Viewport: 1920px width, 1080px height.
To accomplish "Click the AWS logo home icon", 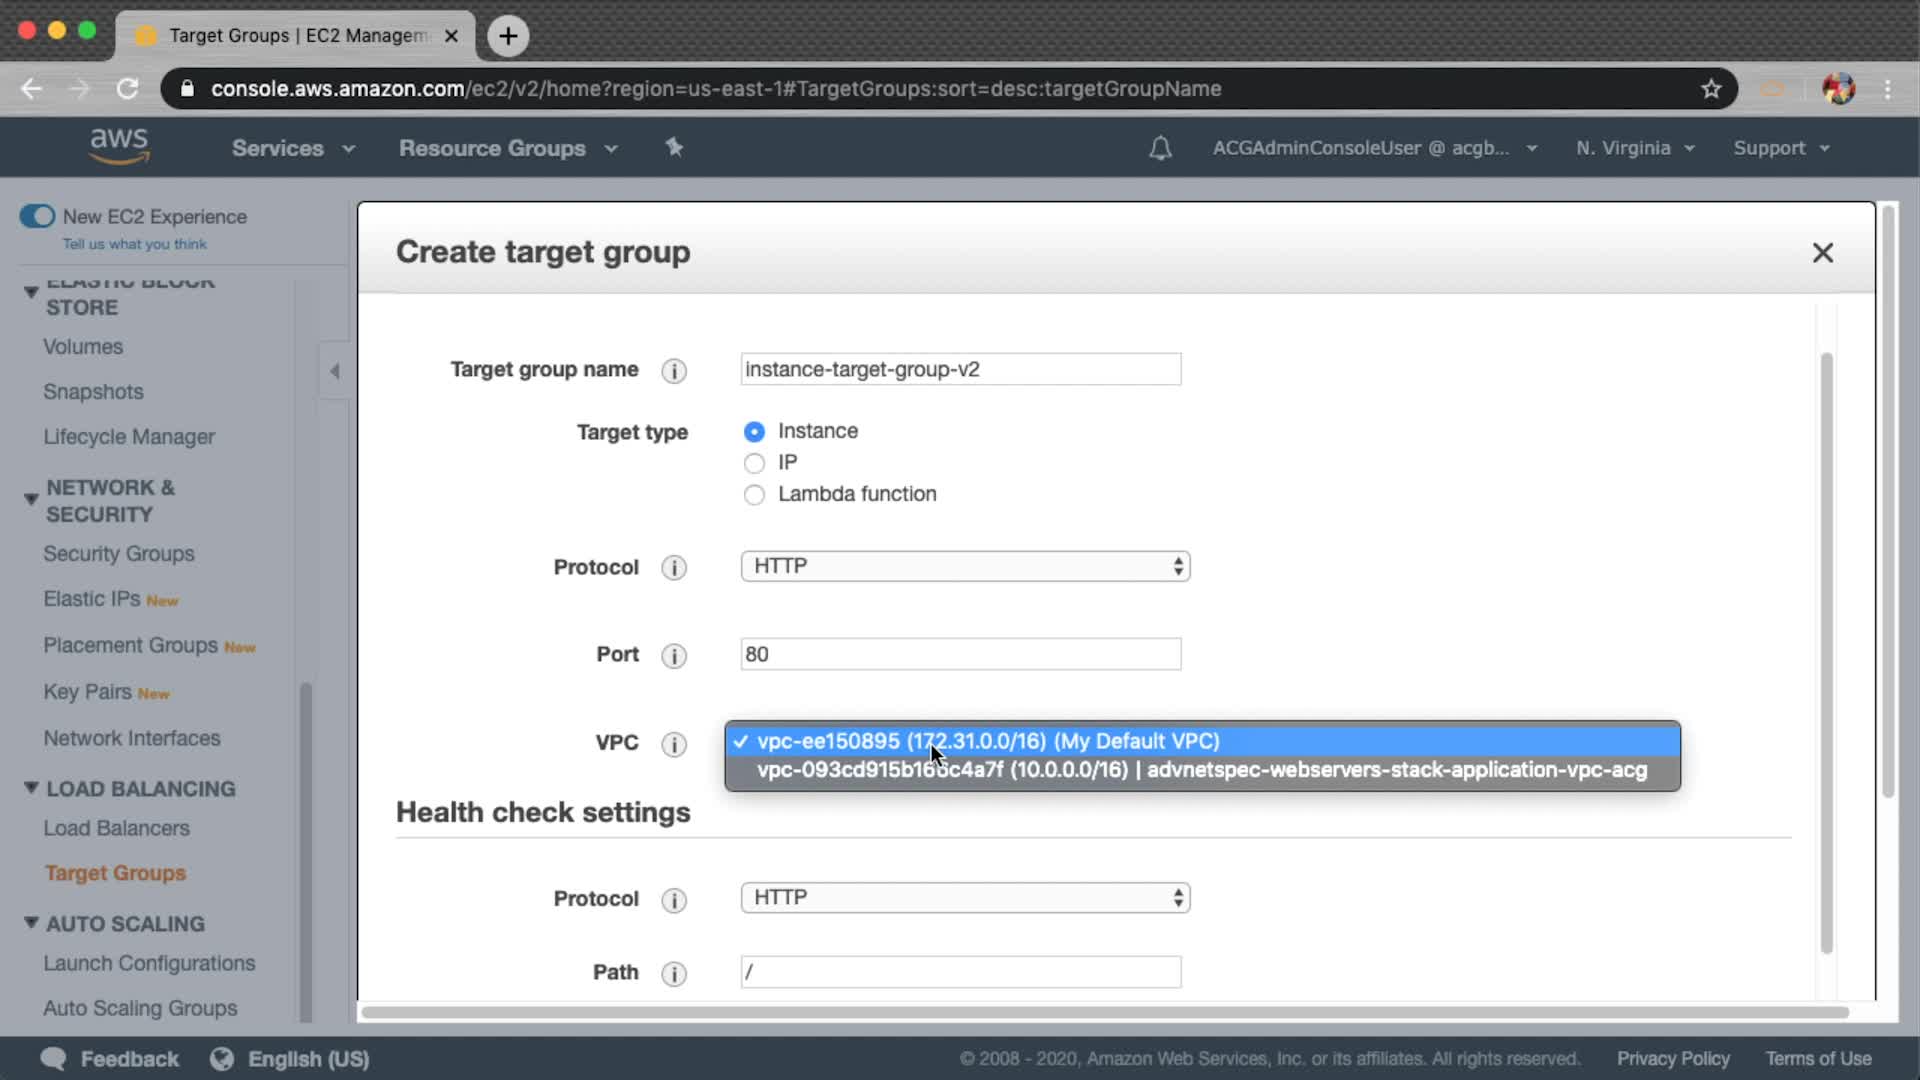I will pyautogui.click(x=119, y=146).
